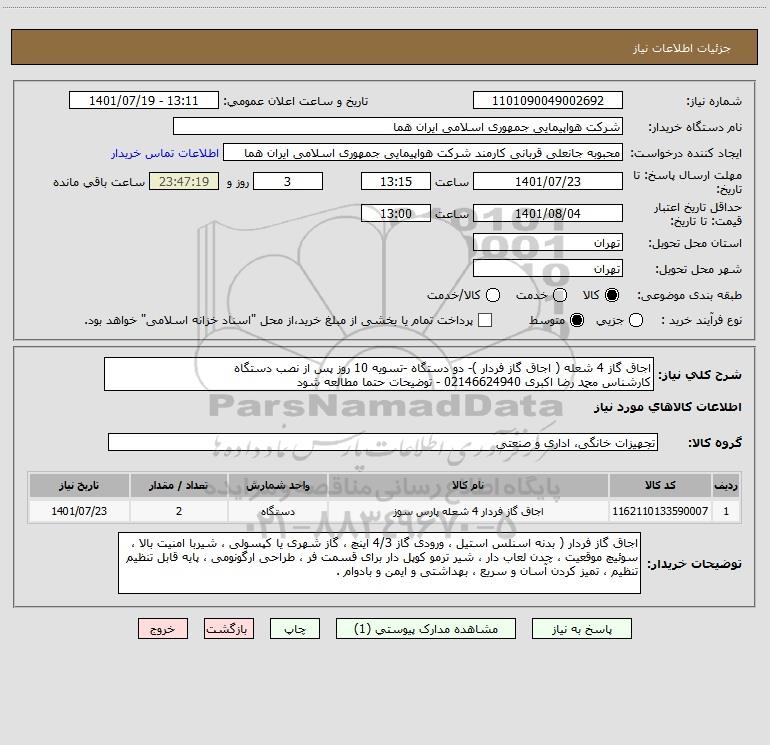Click the خروج exit button

163,629
